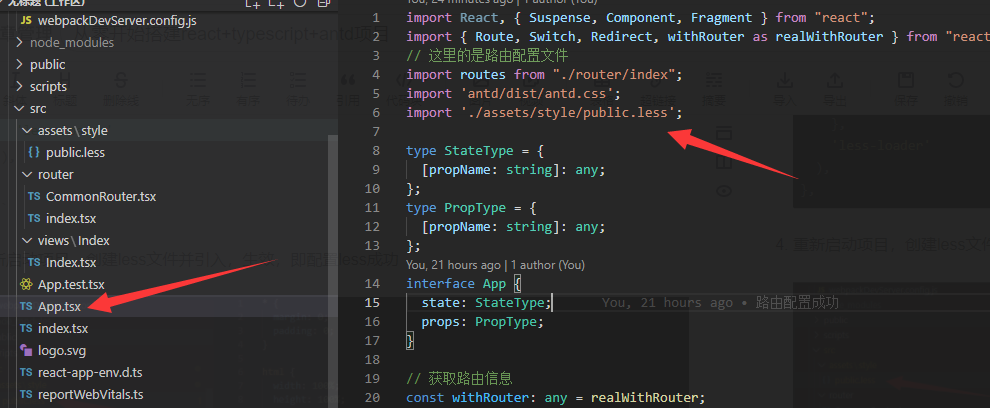Click the New File icon in explorer header
The height and width of the screenshot is (408, 990).
coord(253,3)
